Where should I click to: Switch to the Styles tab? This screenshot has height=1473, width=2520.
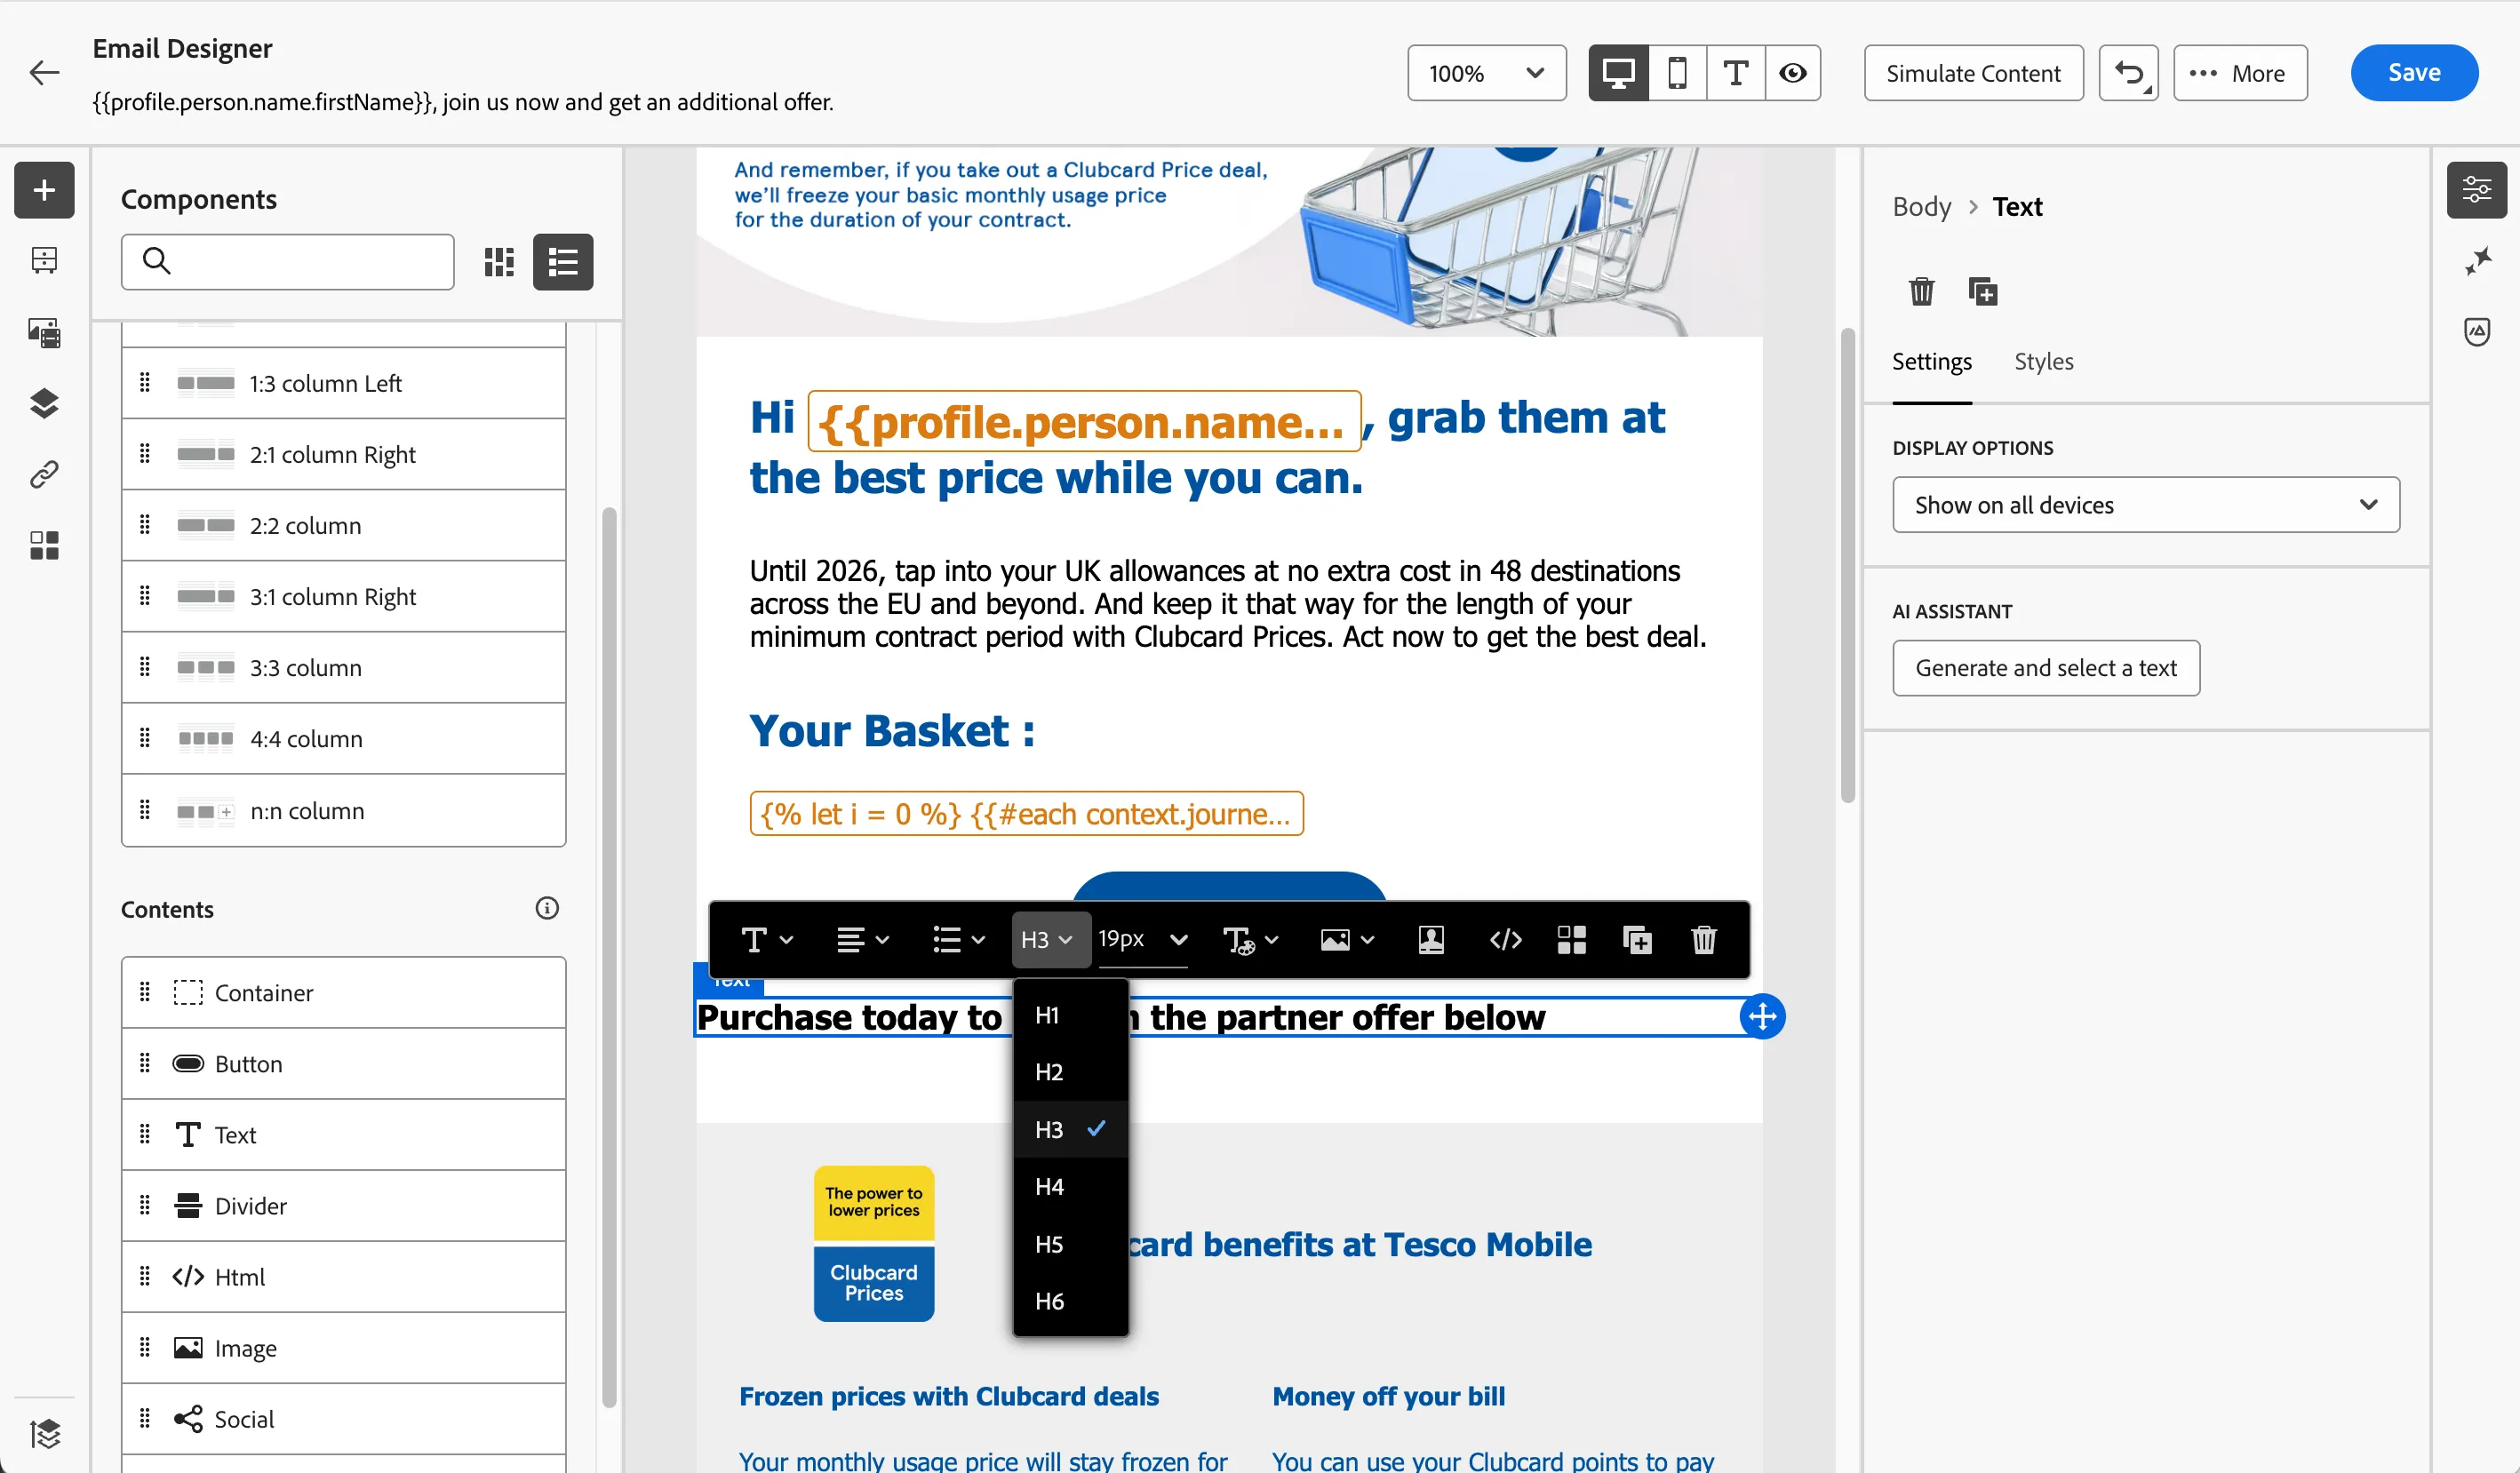pyautogui.click(x=2043, y=362)
